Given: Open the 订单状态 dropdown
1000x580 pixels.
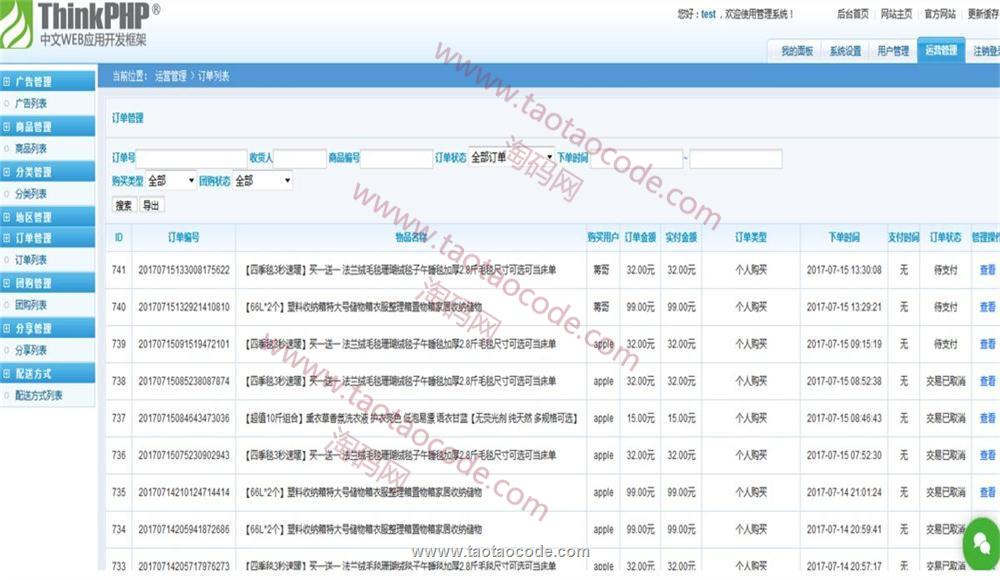Looking at the screenshot, I should point(511,158).
